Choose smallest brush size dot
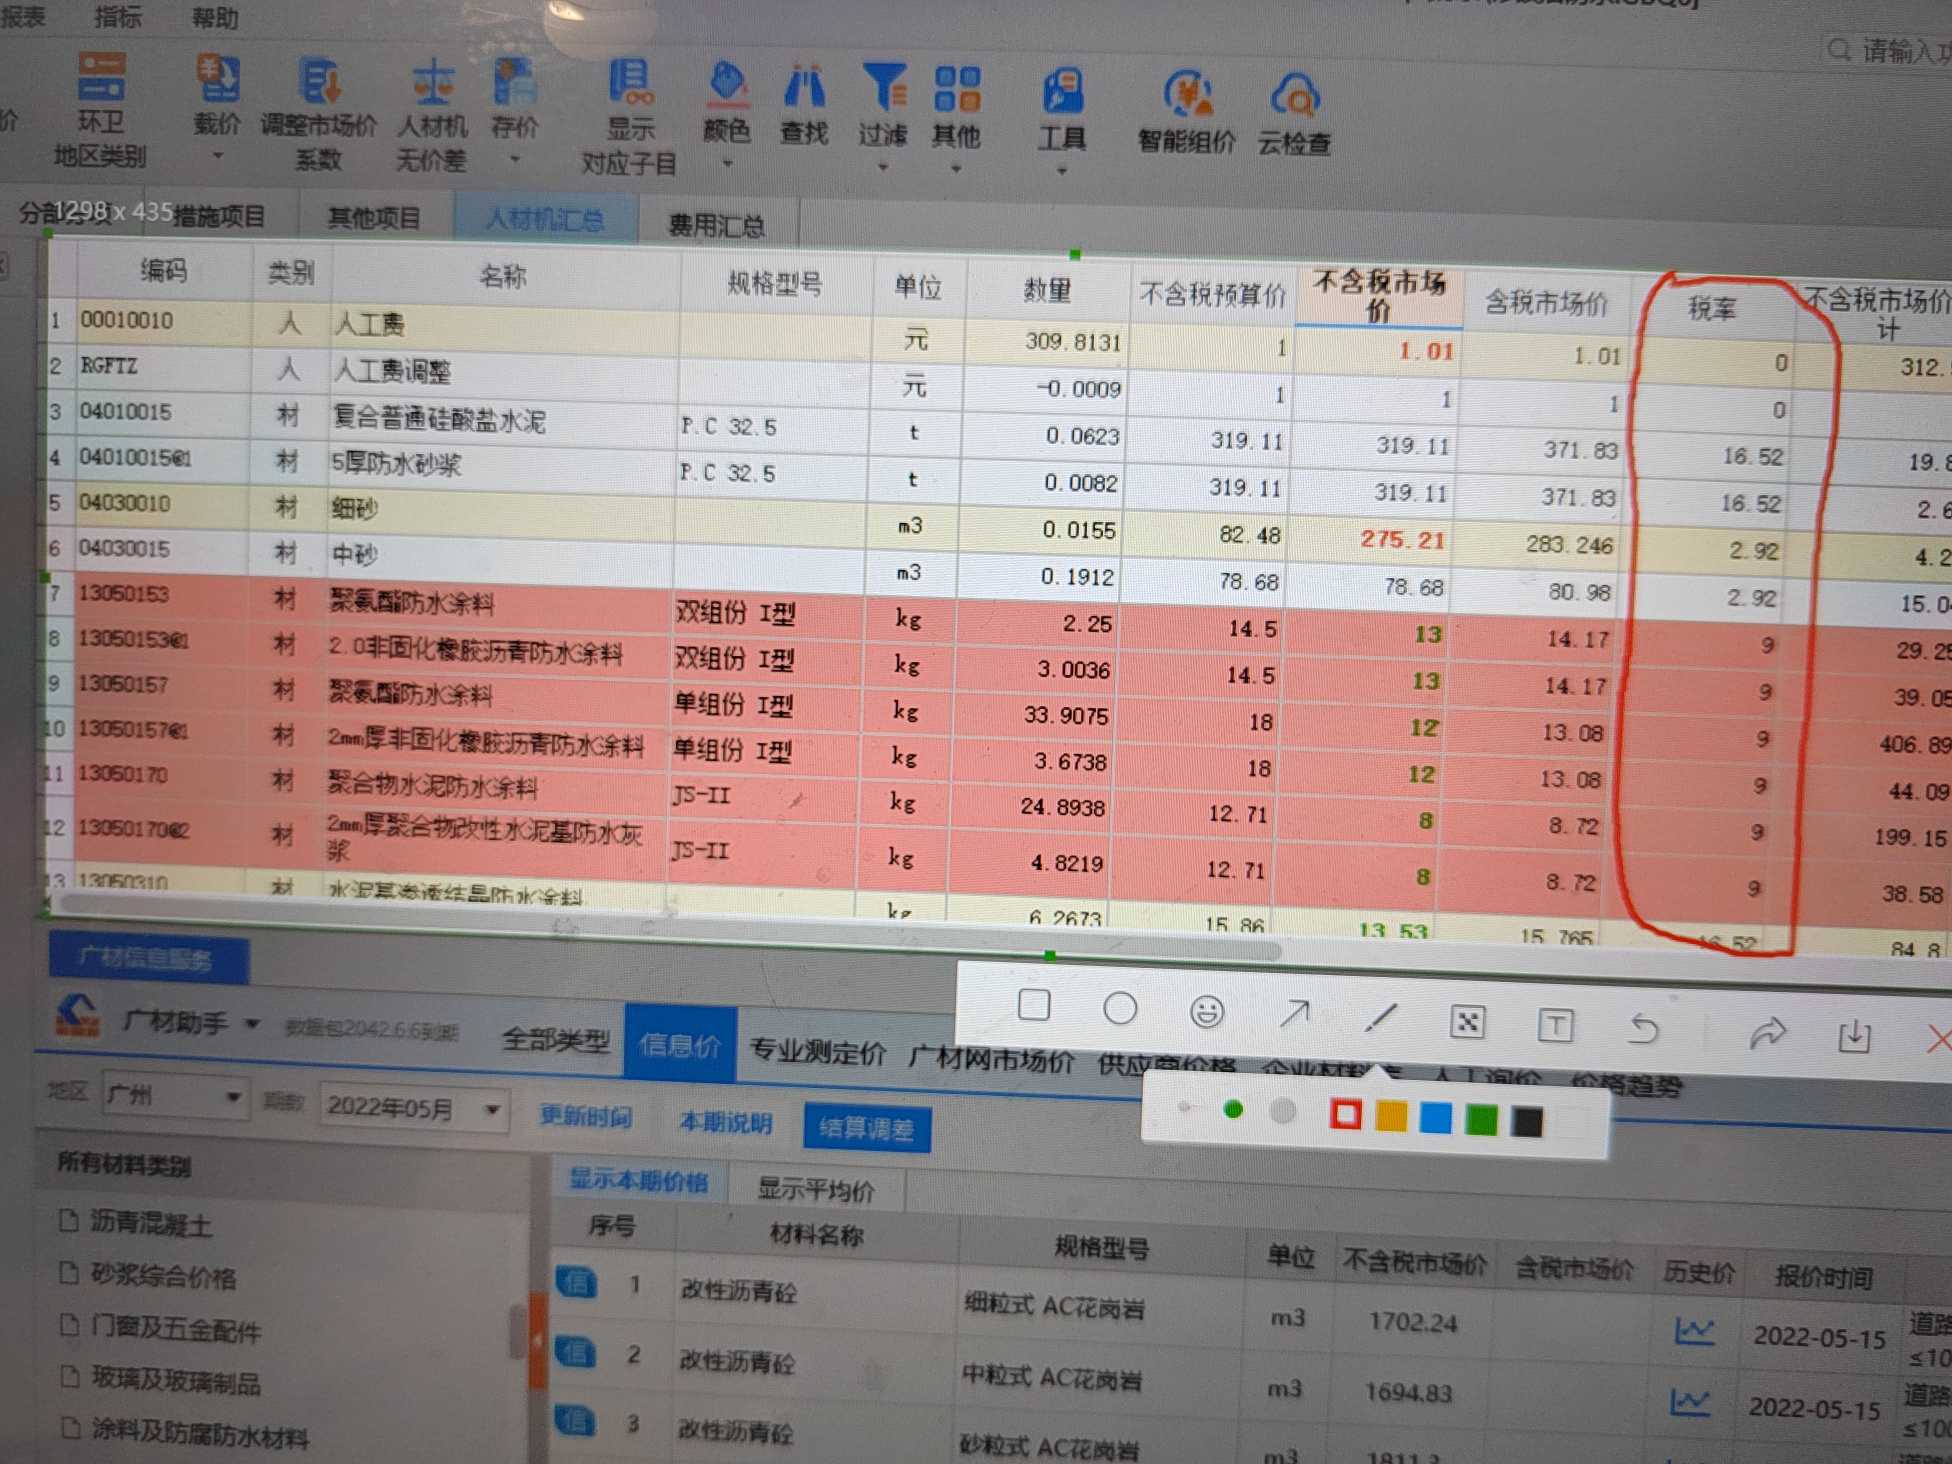Image resolution: width=1952 pixels, height=1464 pixels. [x=1184, y=1107]
